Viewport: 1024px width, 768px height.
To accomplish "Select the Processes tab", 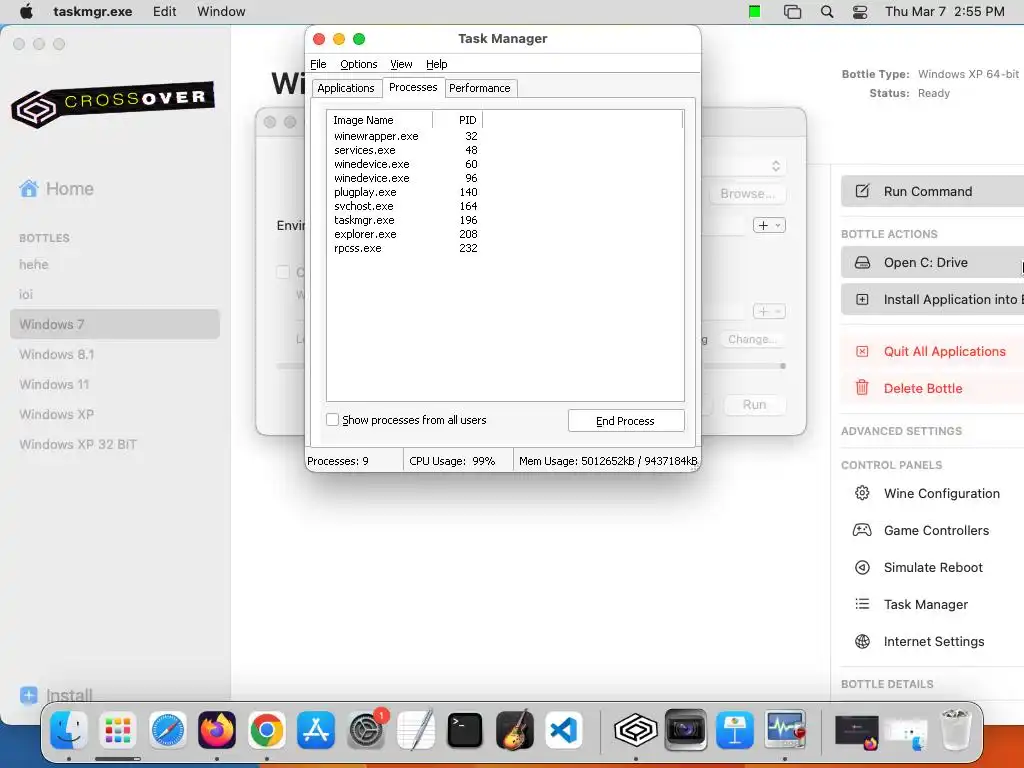I will (413, 87).
